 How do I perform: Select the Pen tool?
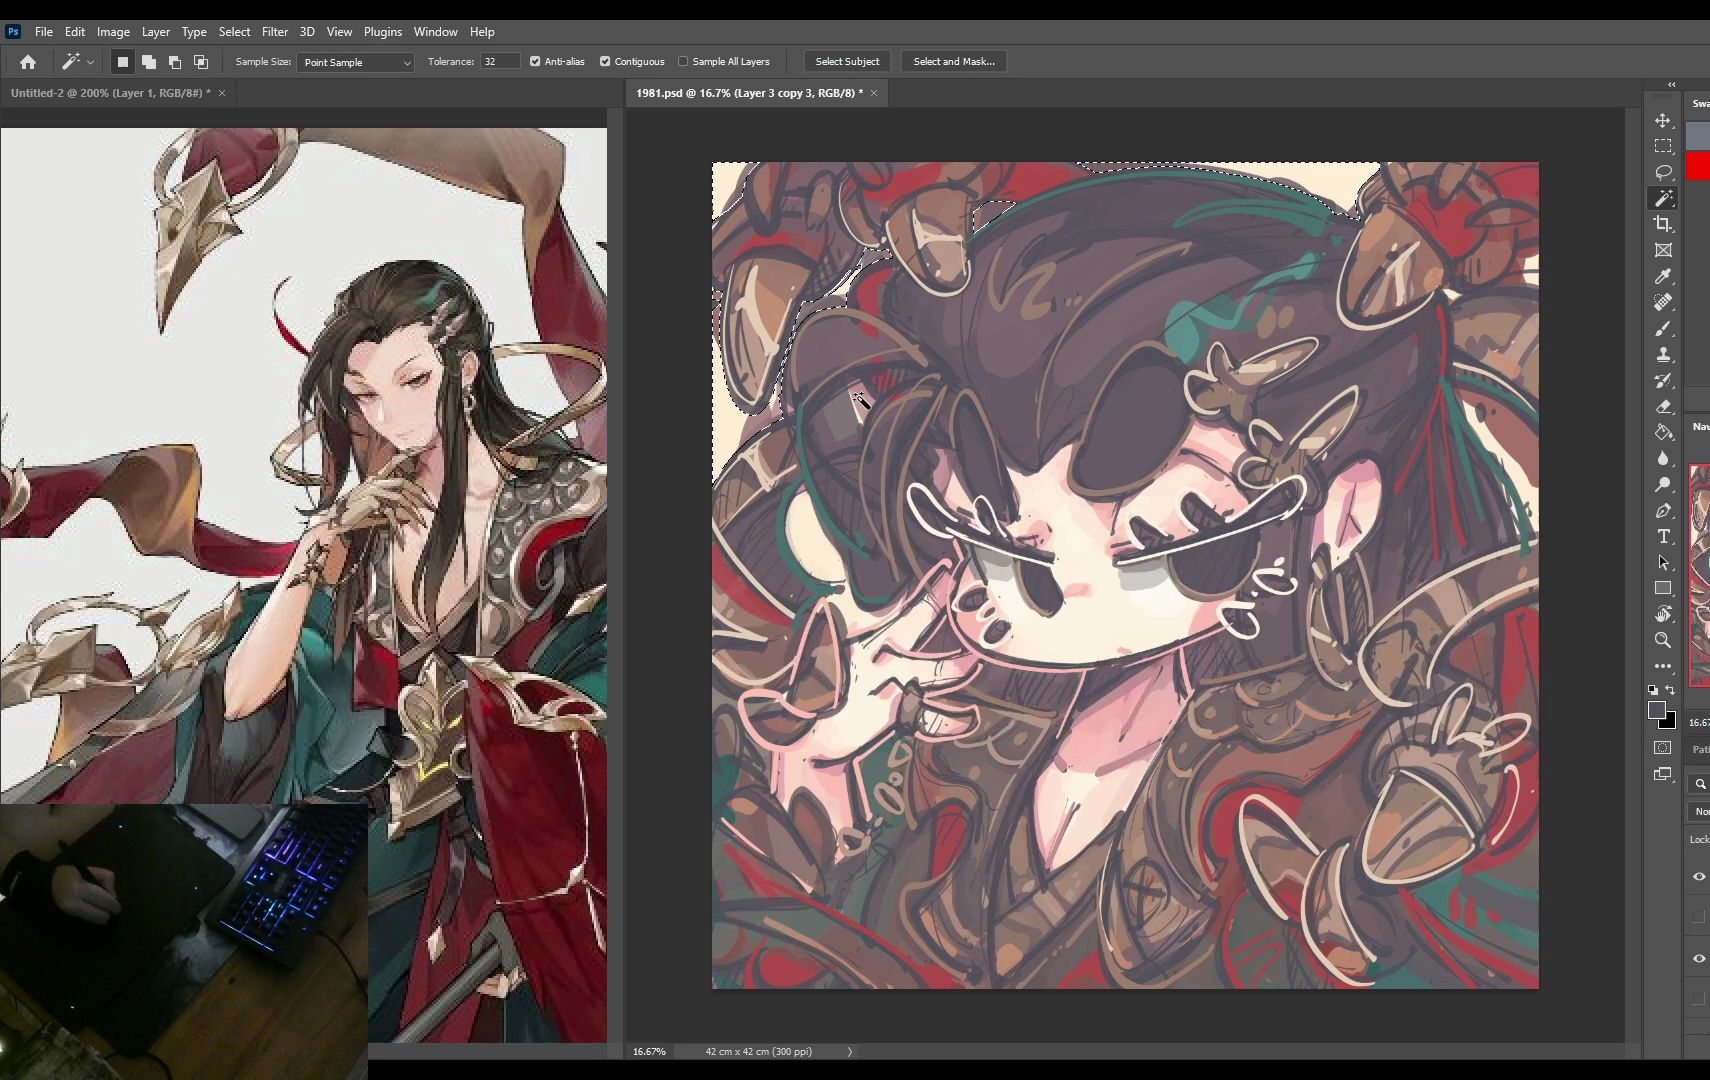pos(1663,510)
